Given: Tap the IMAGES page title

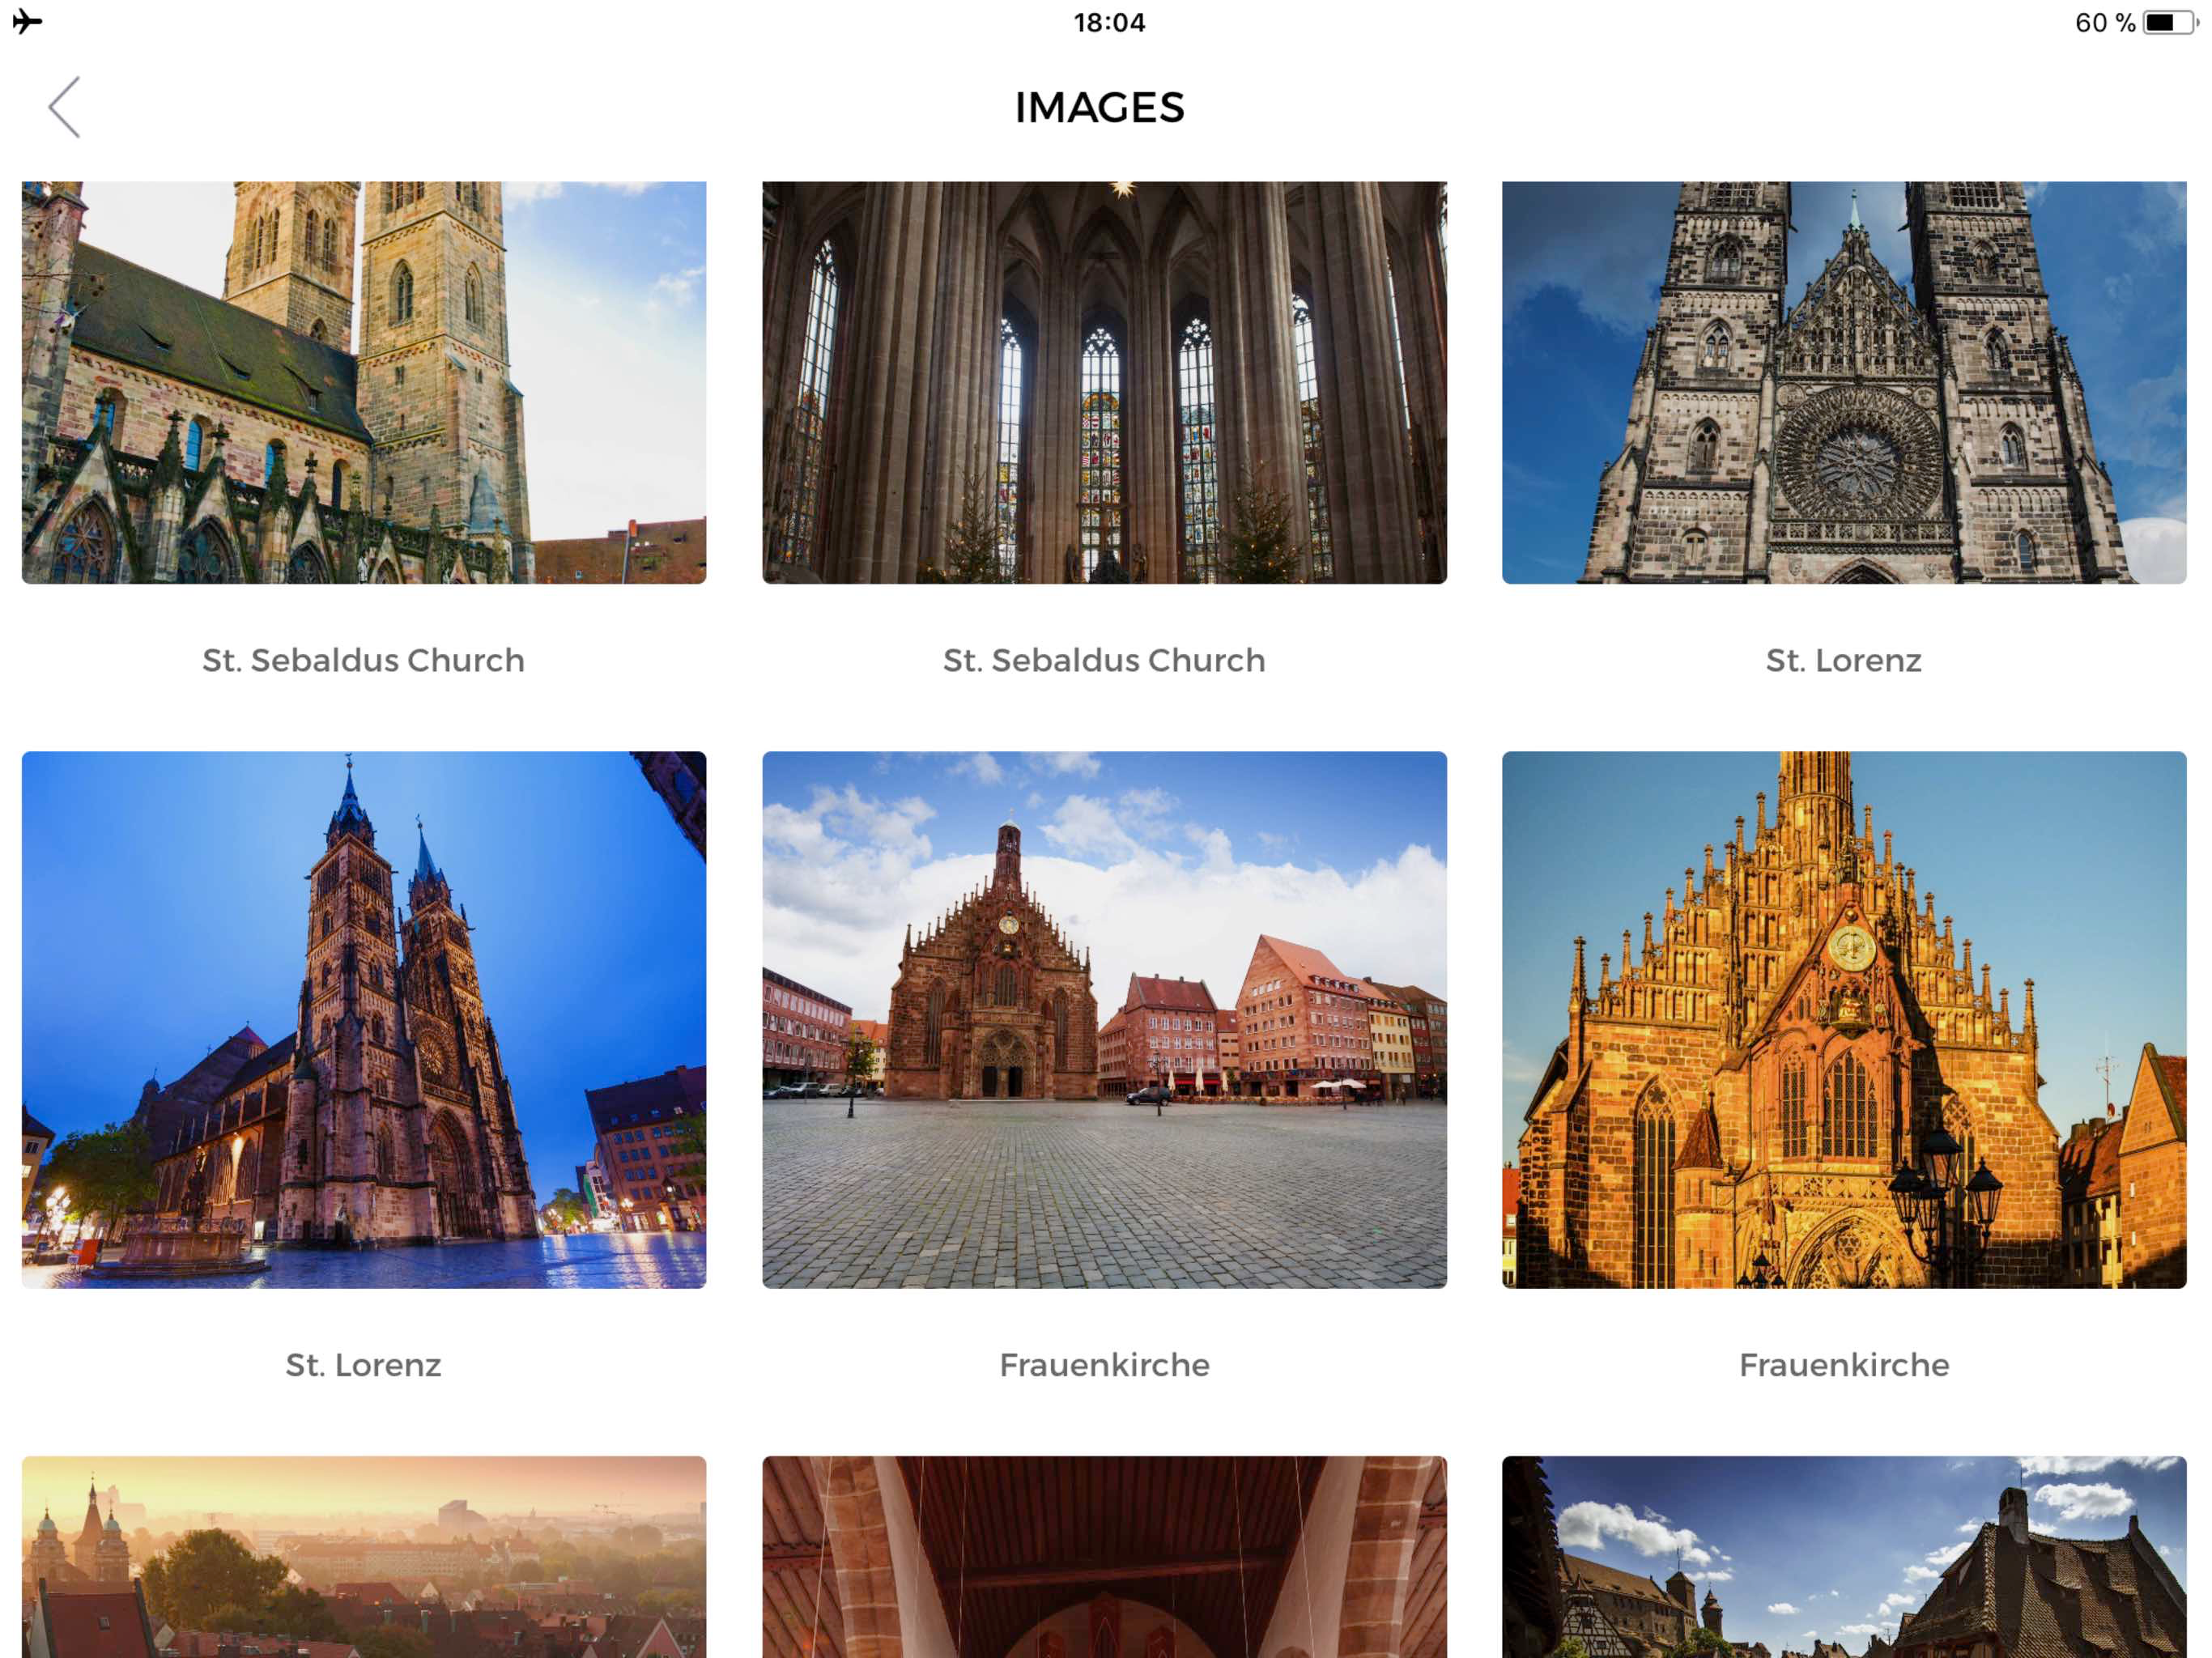Looking at the screenshot, I should (x=1099, y=108).
